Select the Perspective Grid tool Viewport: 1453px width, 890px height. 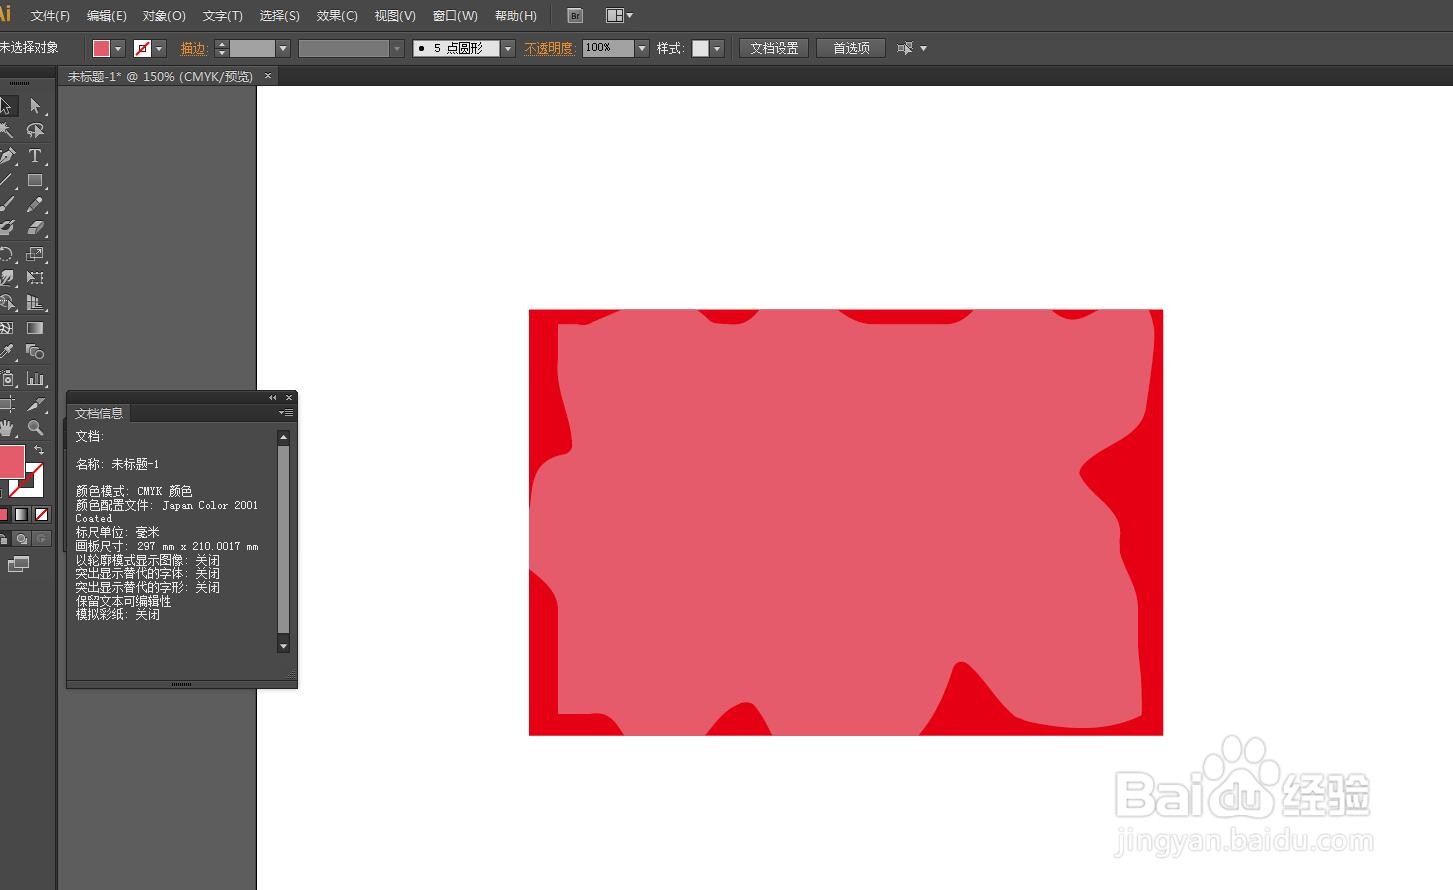[x=35, y=303]
